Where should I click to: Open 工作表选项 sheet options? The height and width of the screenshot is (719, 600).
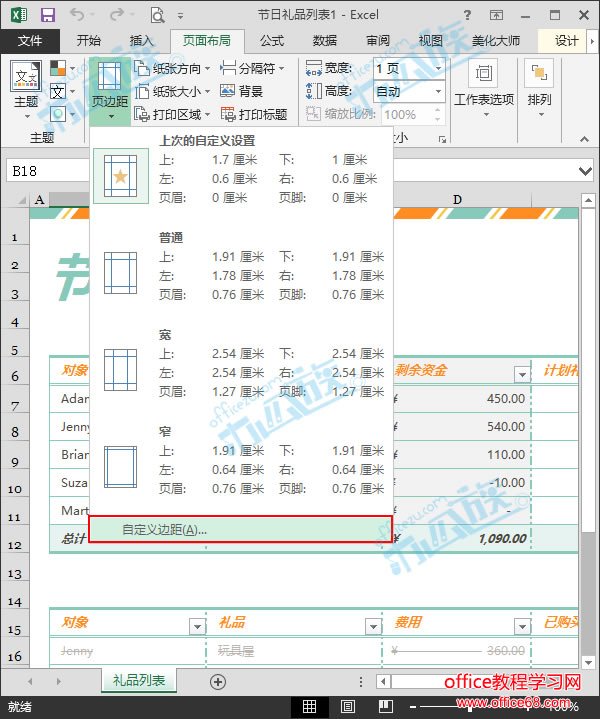(484, 89)
